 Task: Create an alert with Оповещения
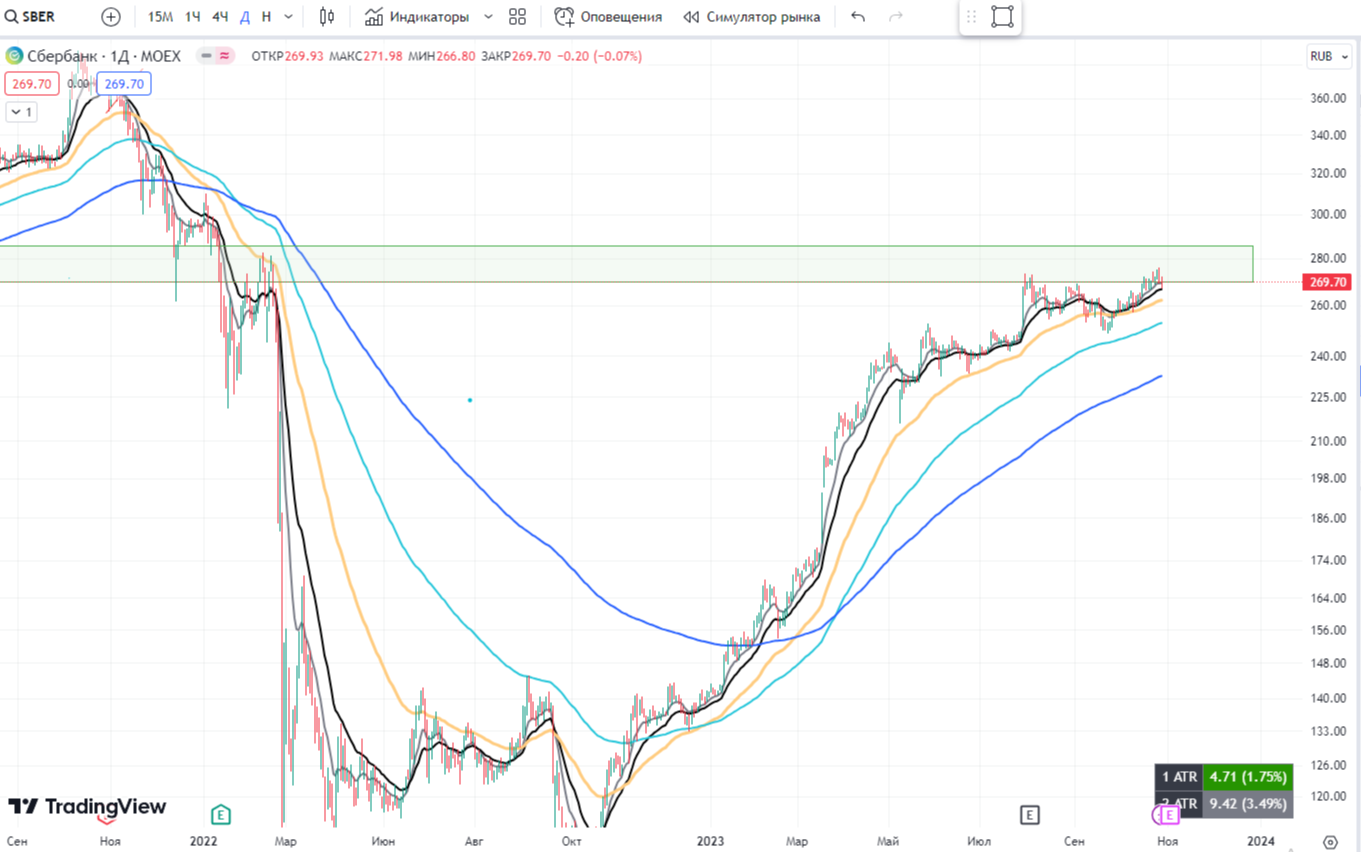pos(608,17)
